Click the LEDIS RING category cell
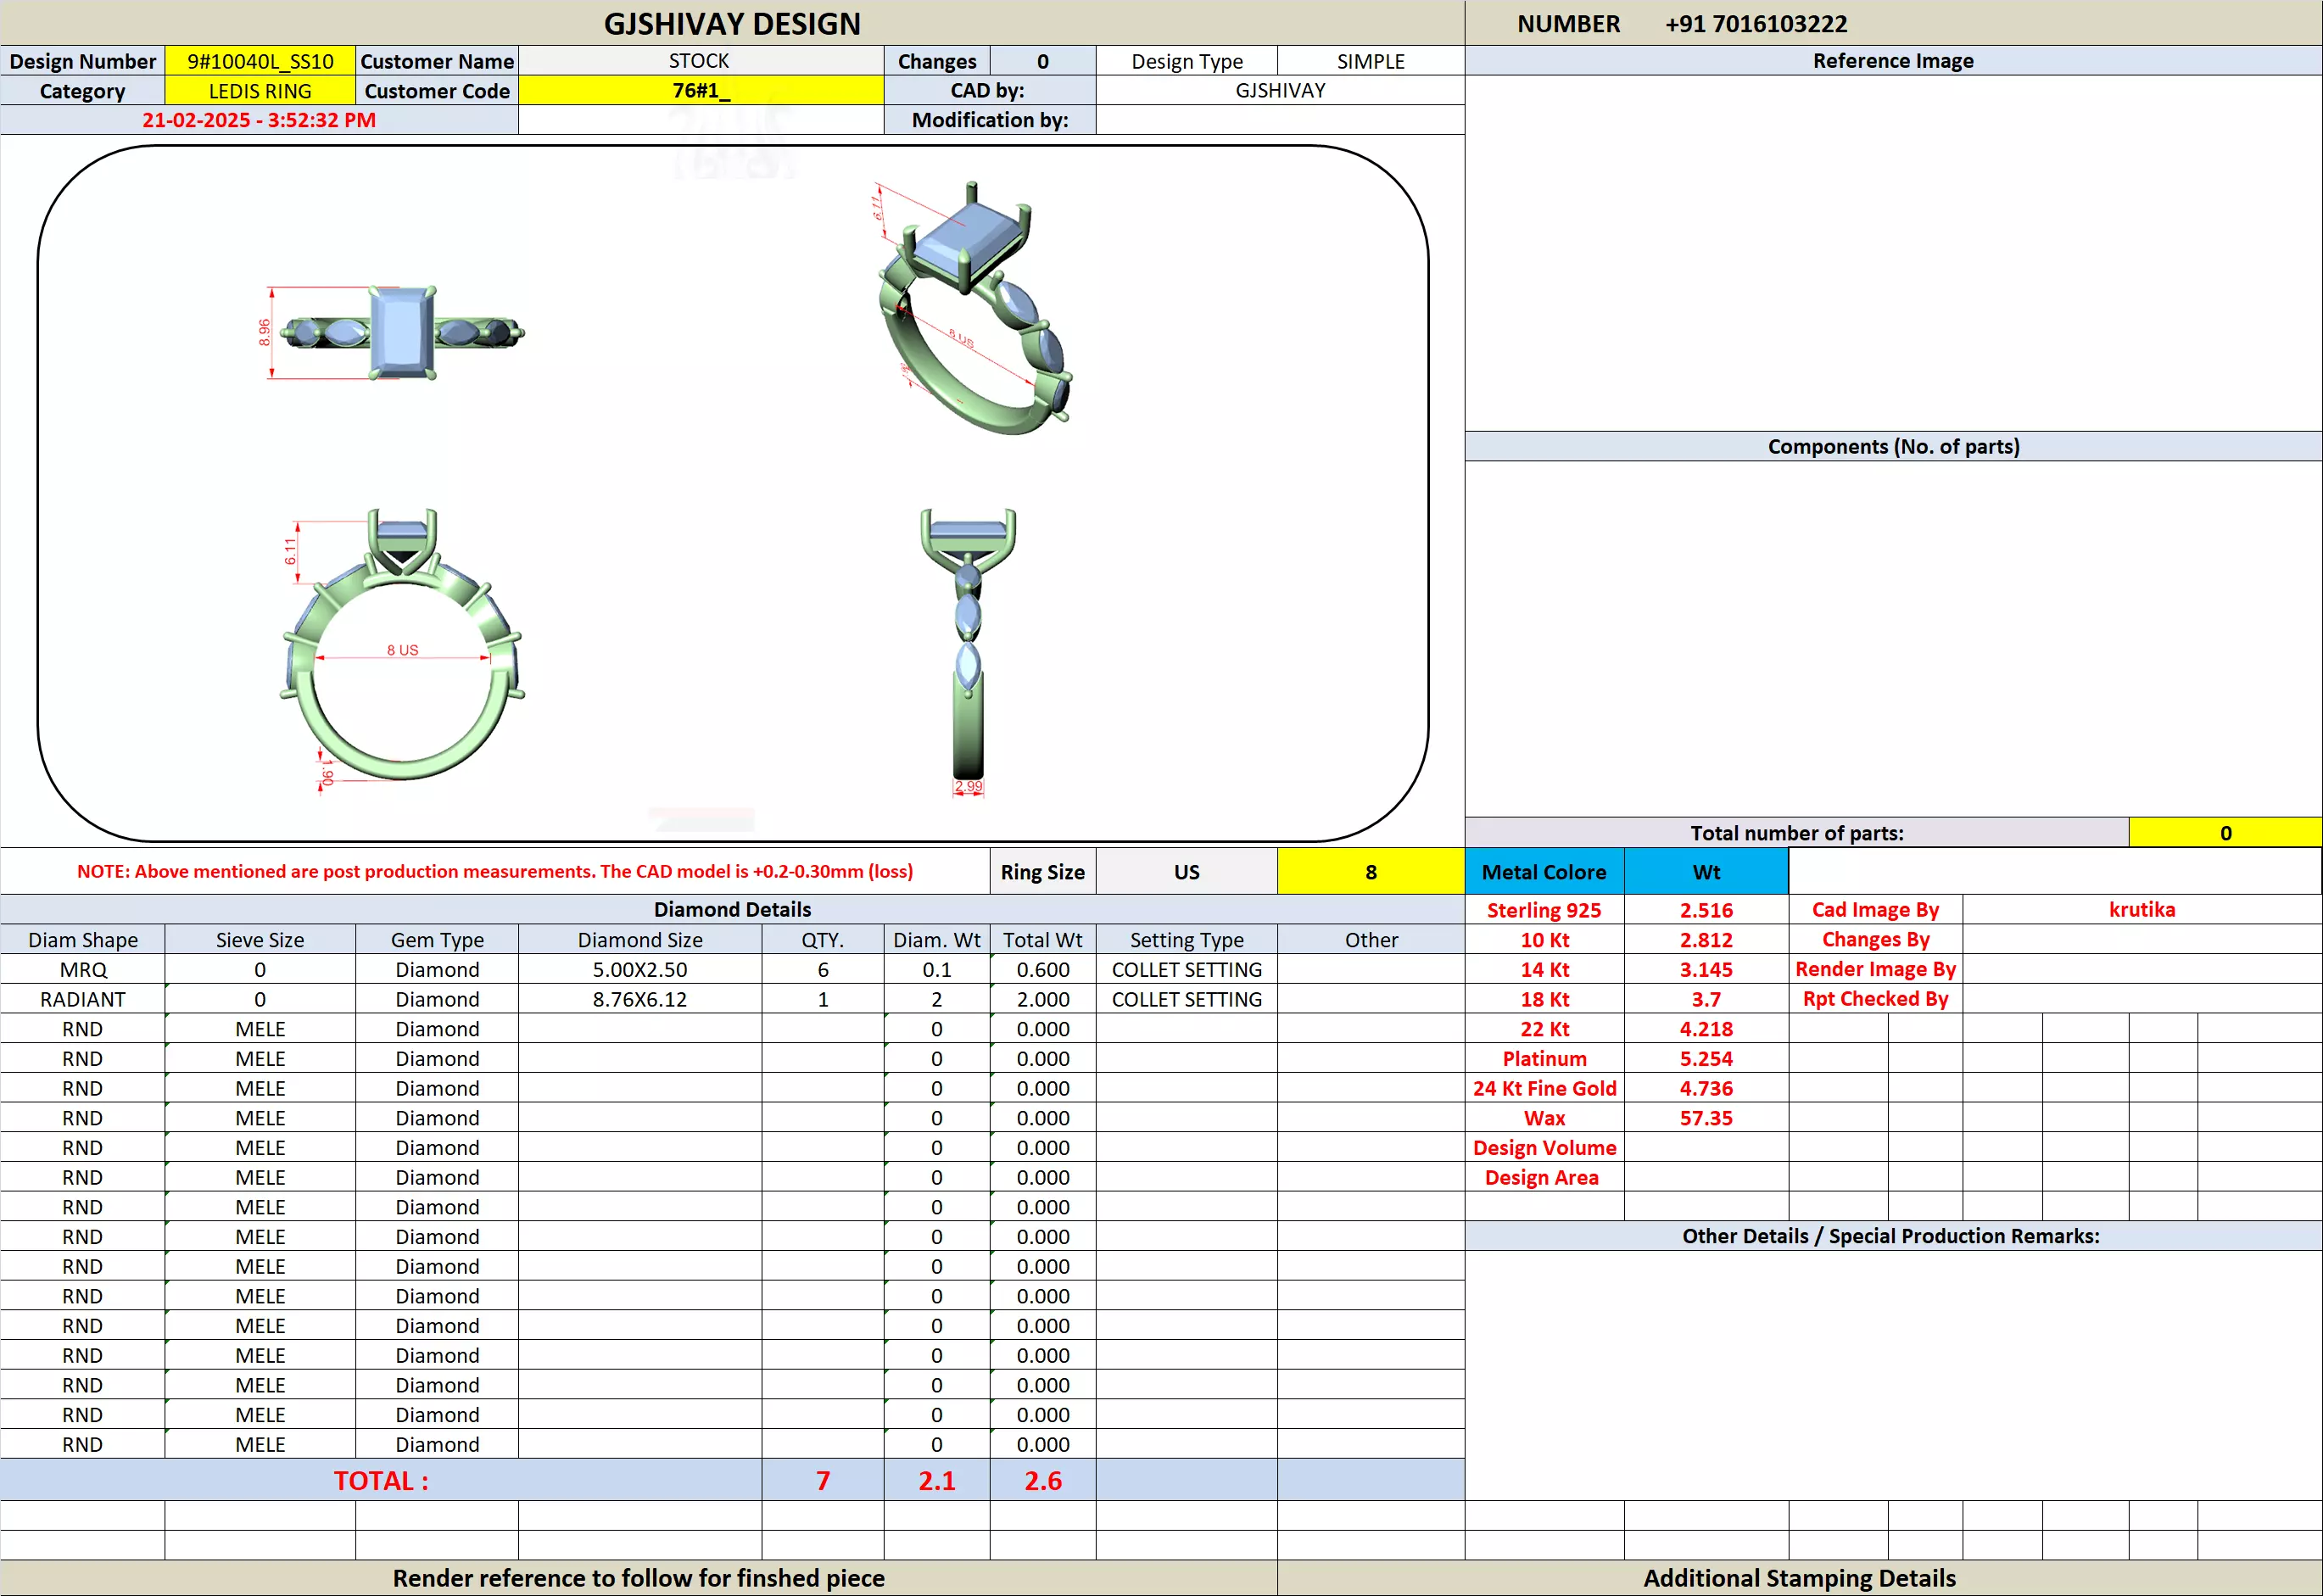2323x1596 pixels. (x=260, y=91)
